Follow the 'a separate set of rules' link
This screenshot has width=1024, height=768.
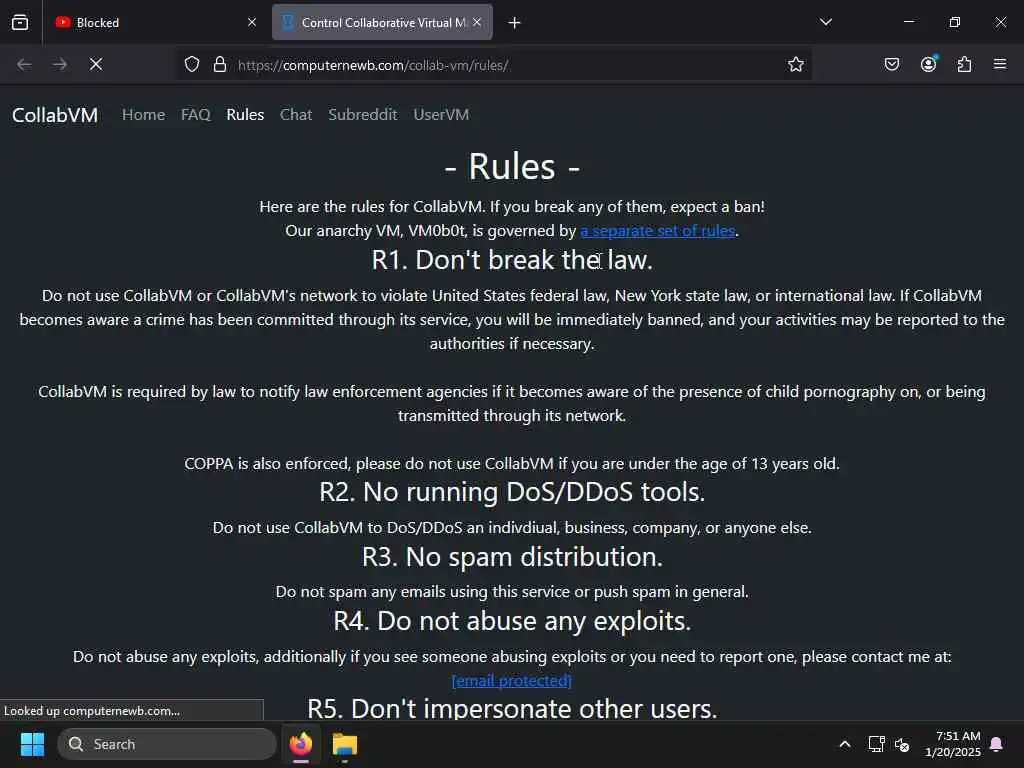coord(658,231)
